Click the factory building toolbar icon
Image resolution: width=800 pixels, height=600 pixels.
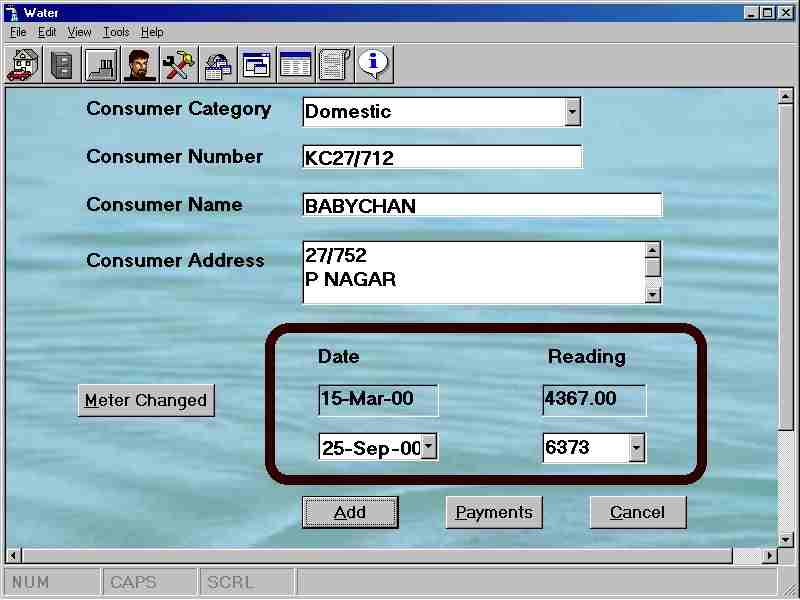click(101, 65)
